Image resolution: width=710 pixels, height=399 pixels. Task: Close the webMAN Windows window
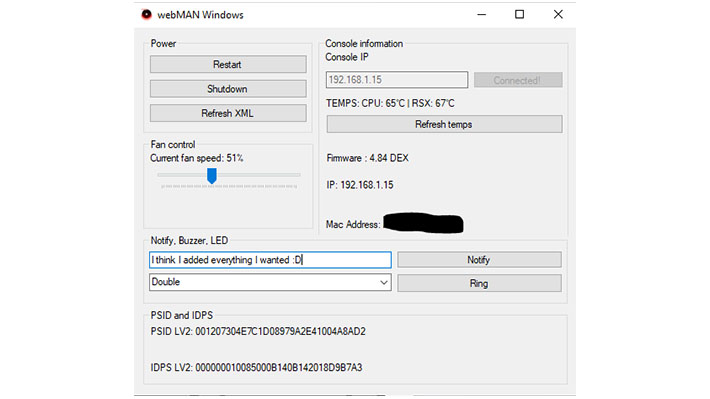coord(558,14)
